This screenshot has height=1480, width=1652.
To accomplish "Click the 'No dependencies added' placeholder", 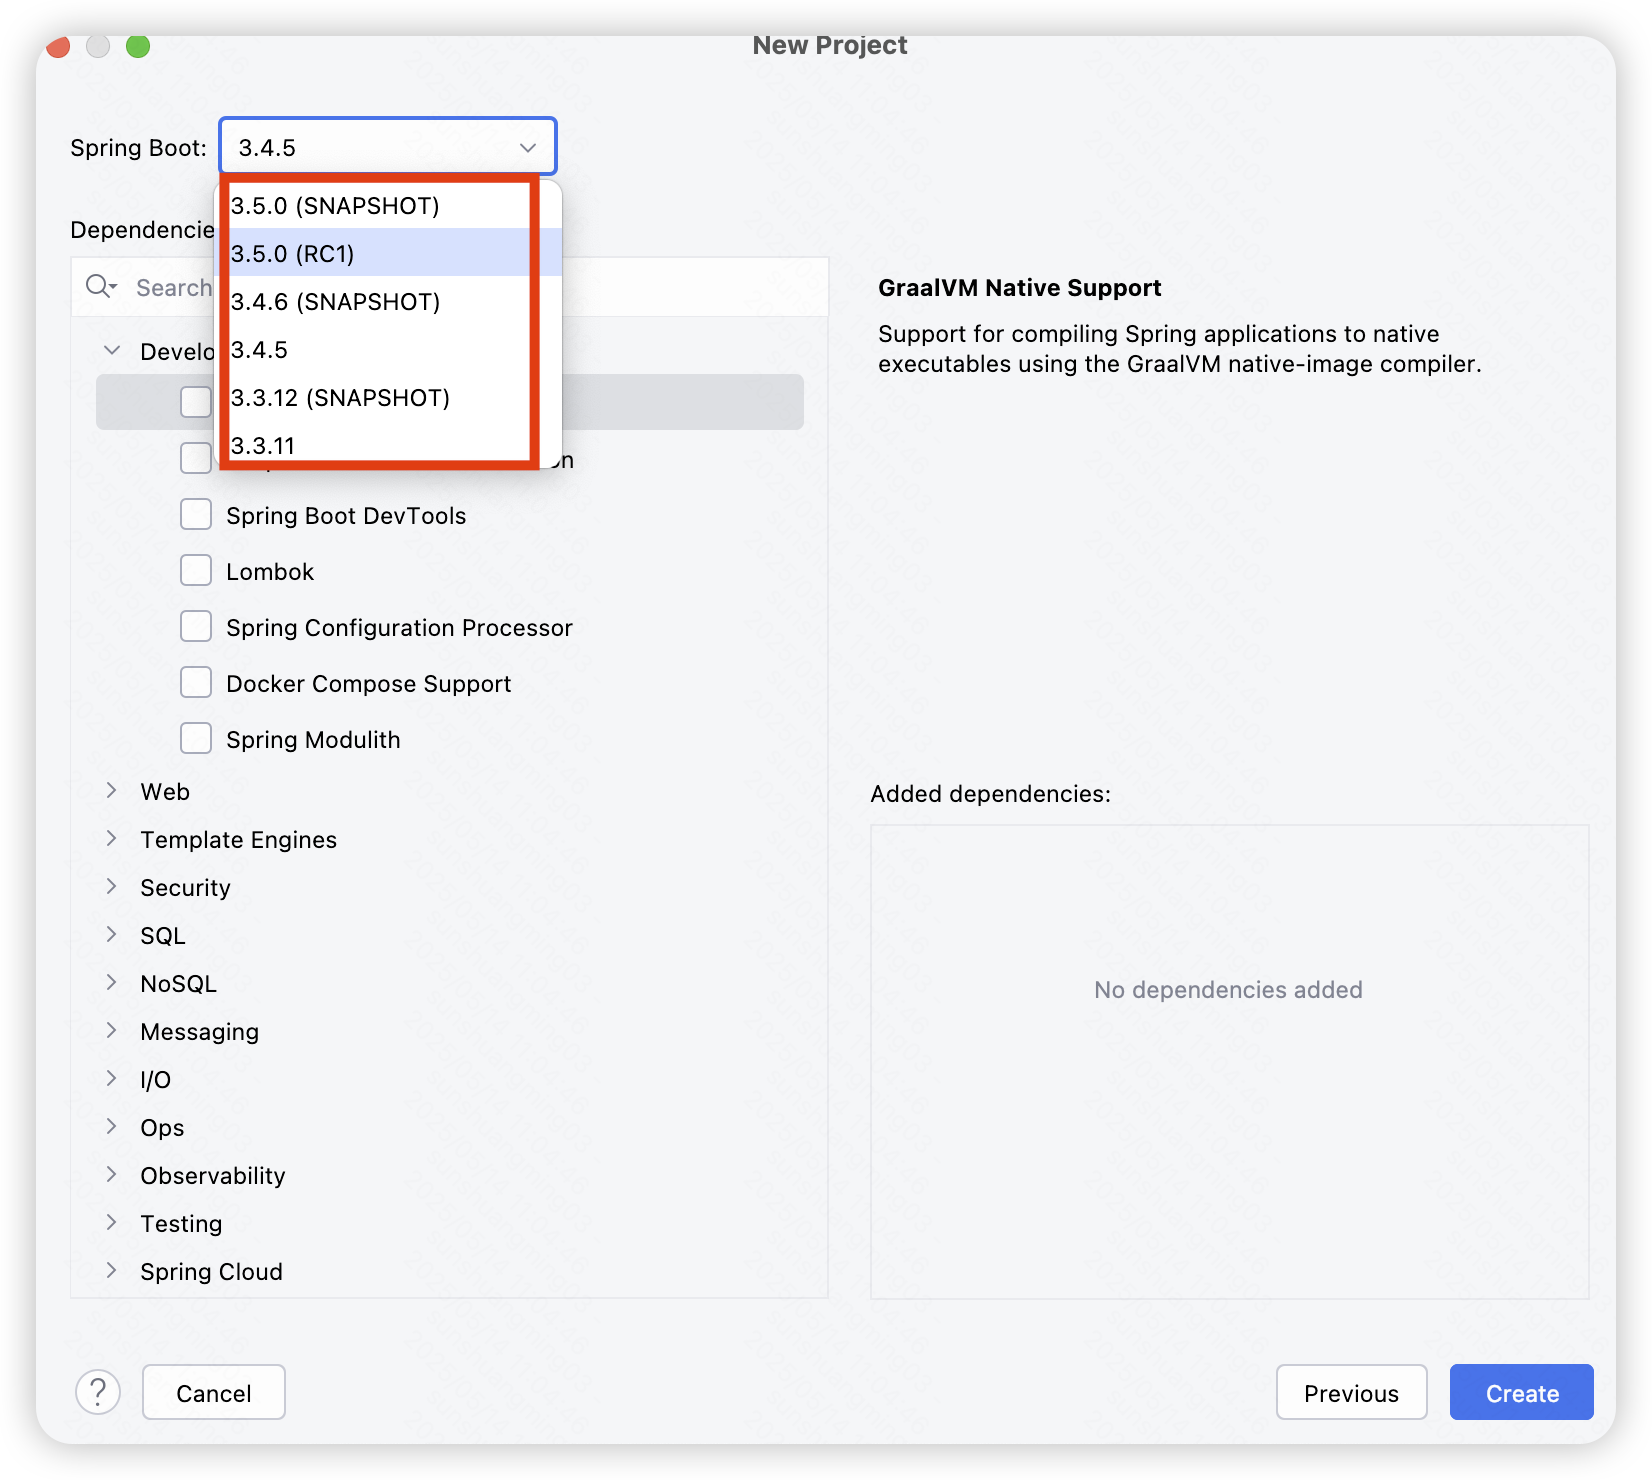I will click(1228, 990).
